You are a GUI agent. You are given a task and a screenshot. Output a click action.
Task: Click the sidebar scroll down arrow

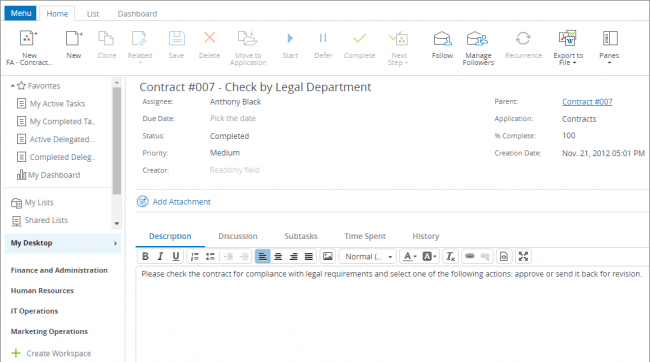[x=116, y=224]
